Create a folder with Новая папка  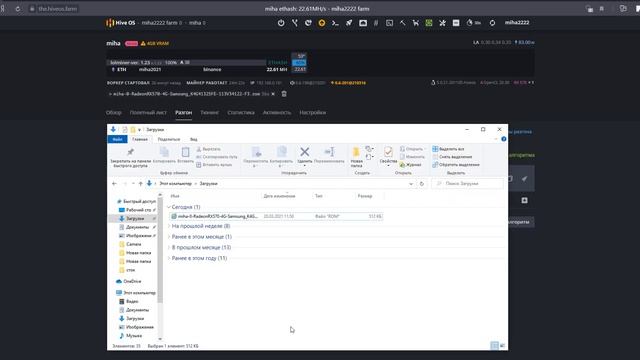[356, 157]
